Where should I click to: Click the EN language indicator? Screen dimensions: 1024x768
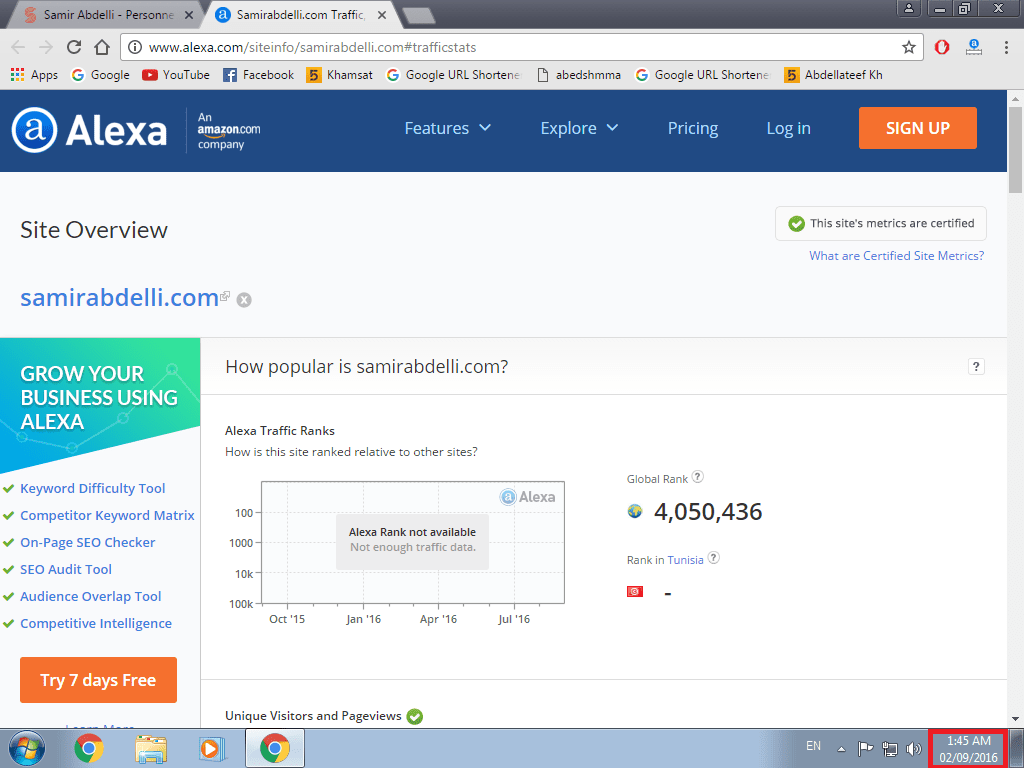813,746
